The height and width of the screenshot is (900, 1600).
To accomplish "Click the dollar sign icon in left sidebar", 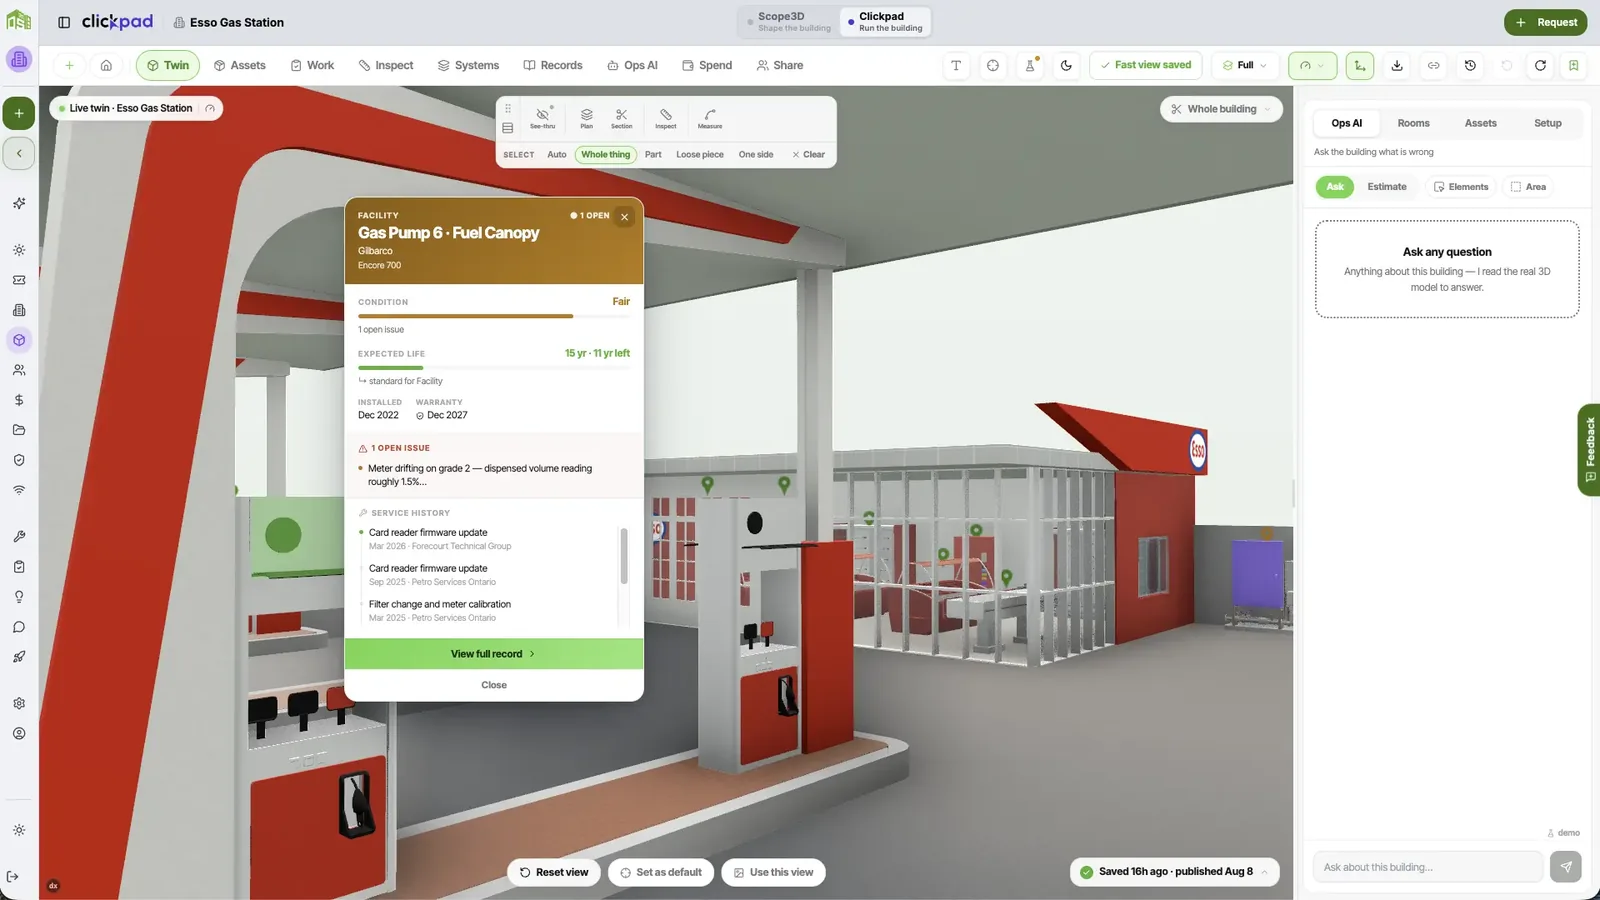I will (19, 400).
